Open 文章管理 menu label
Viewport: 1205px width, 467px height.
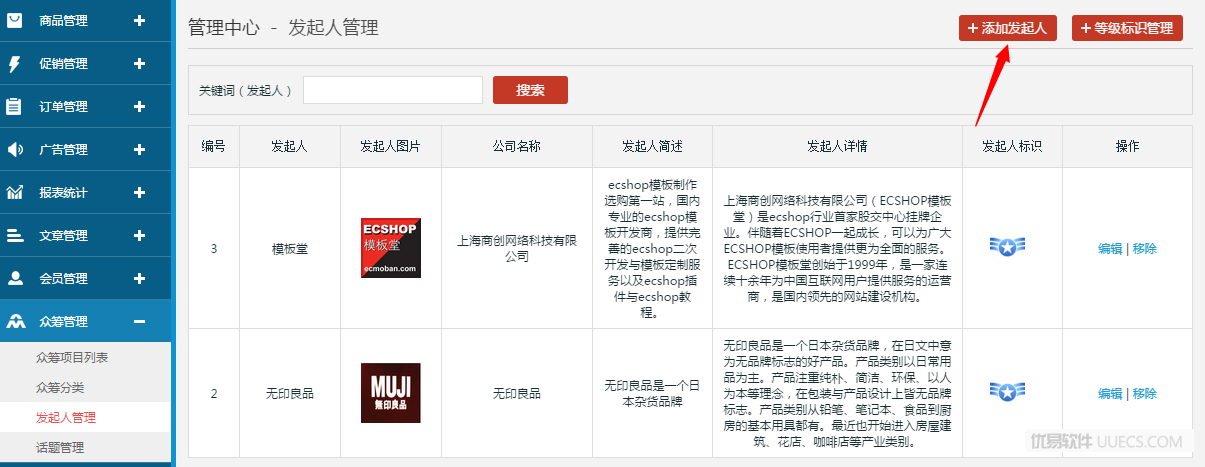[x=63, y=235]
